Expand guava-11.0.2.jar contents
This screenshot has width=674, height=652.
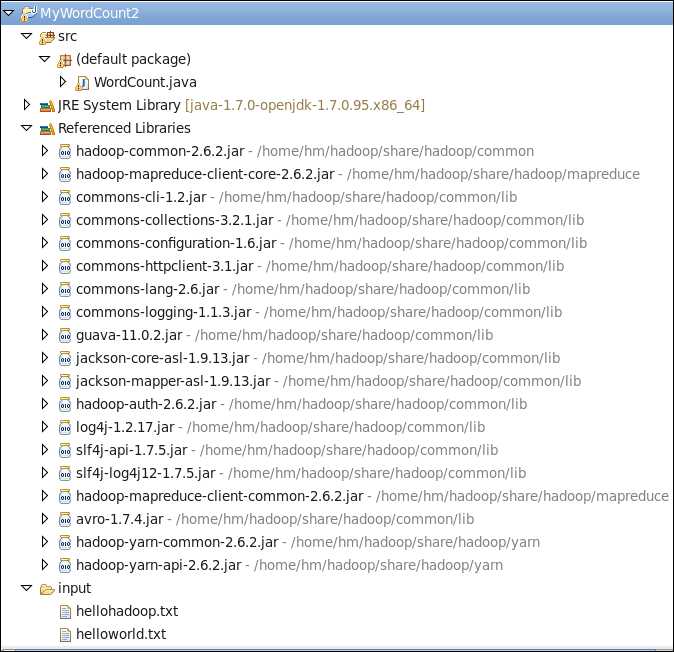pos(45,334)
